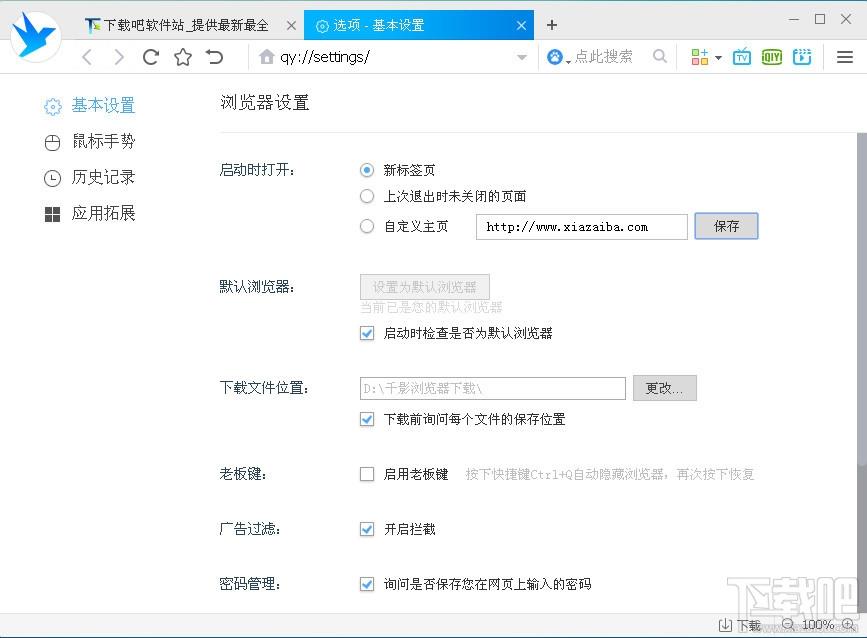
Task: Open the video clip toolbar icon
Action: pos(802,56)
